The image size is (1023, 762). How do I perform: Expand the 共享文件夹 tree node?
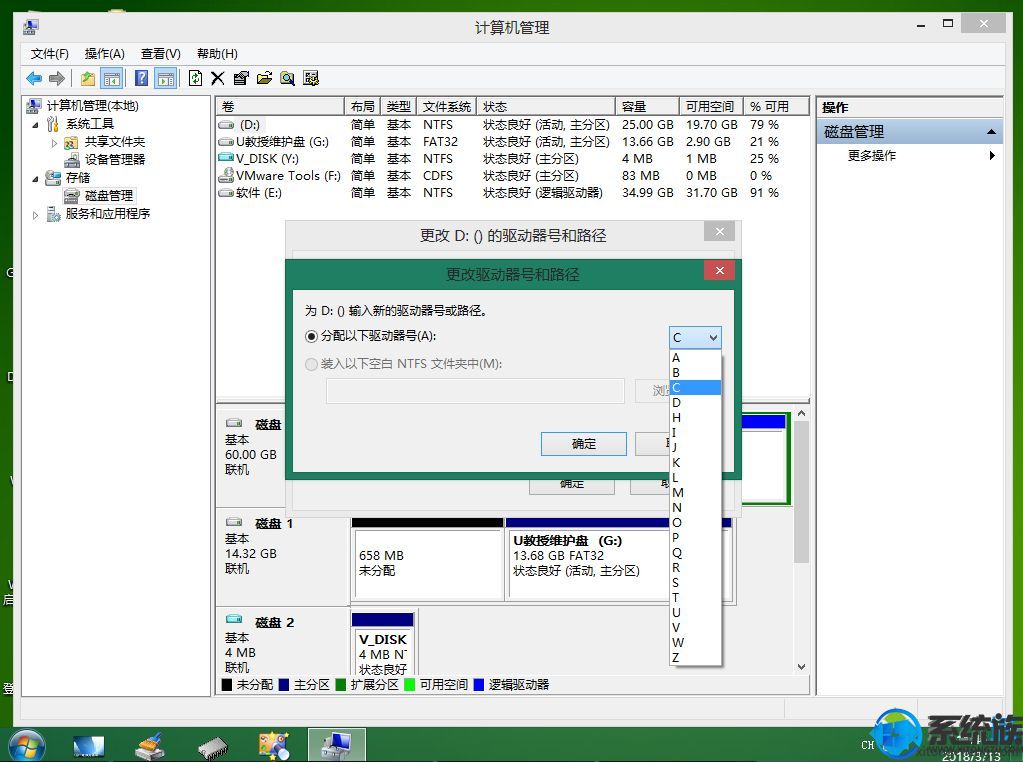[54, 142]
